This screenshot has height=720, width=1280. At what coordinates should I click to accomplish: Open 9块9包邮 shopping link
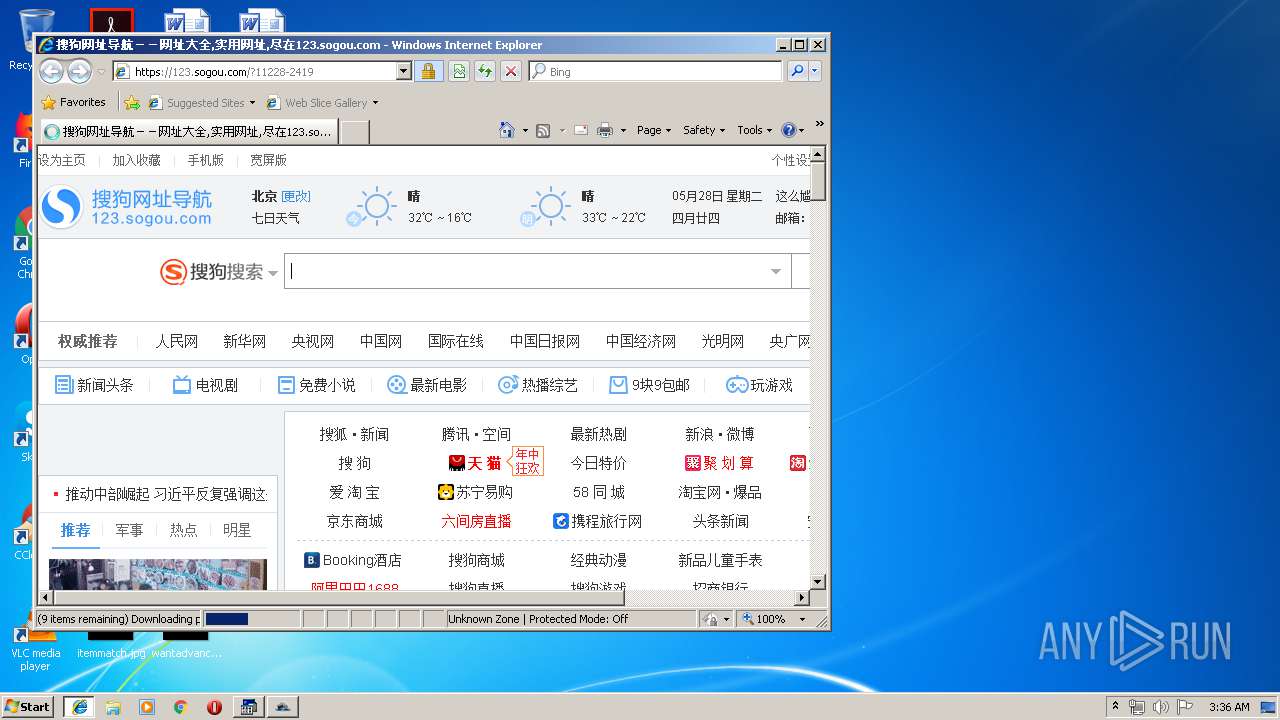point(649,385)
